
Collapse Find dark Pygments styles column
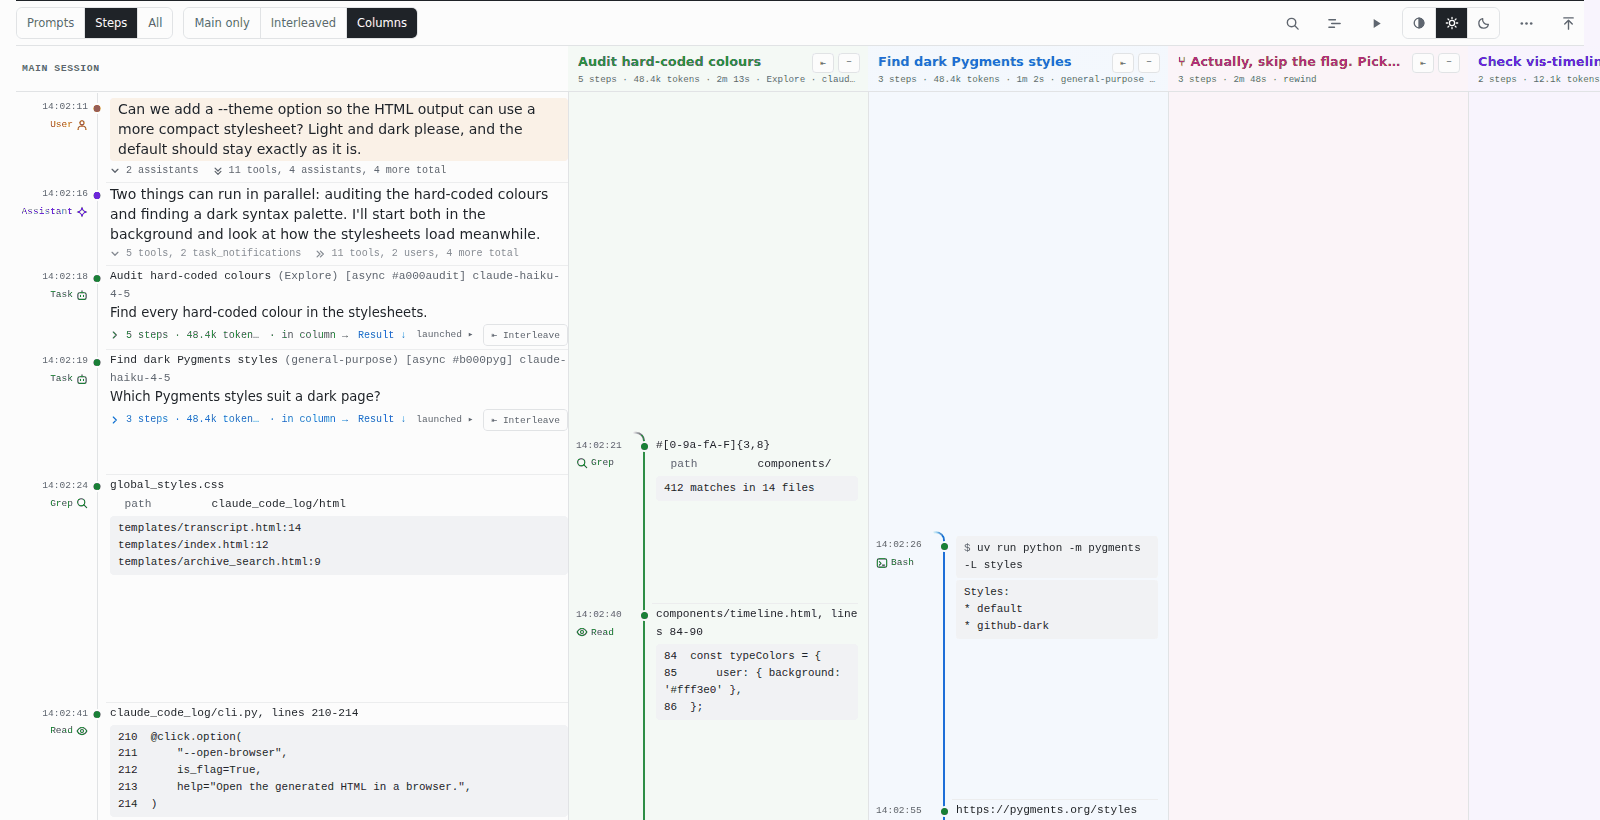pos(1149,63)
